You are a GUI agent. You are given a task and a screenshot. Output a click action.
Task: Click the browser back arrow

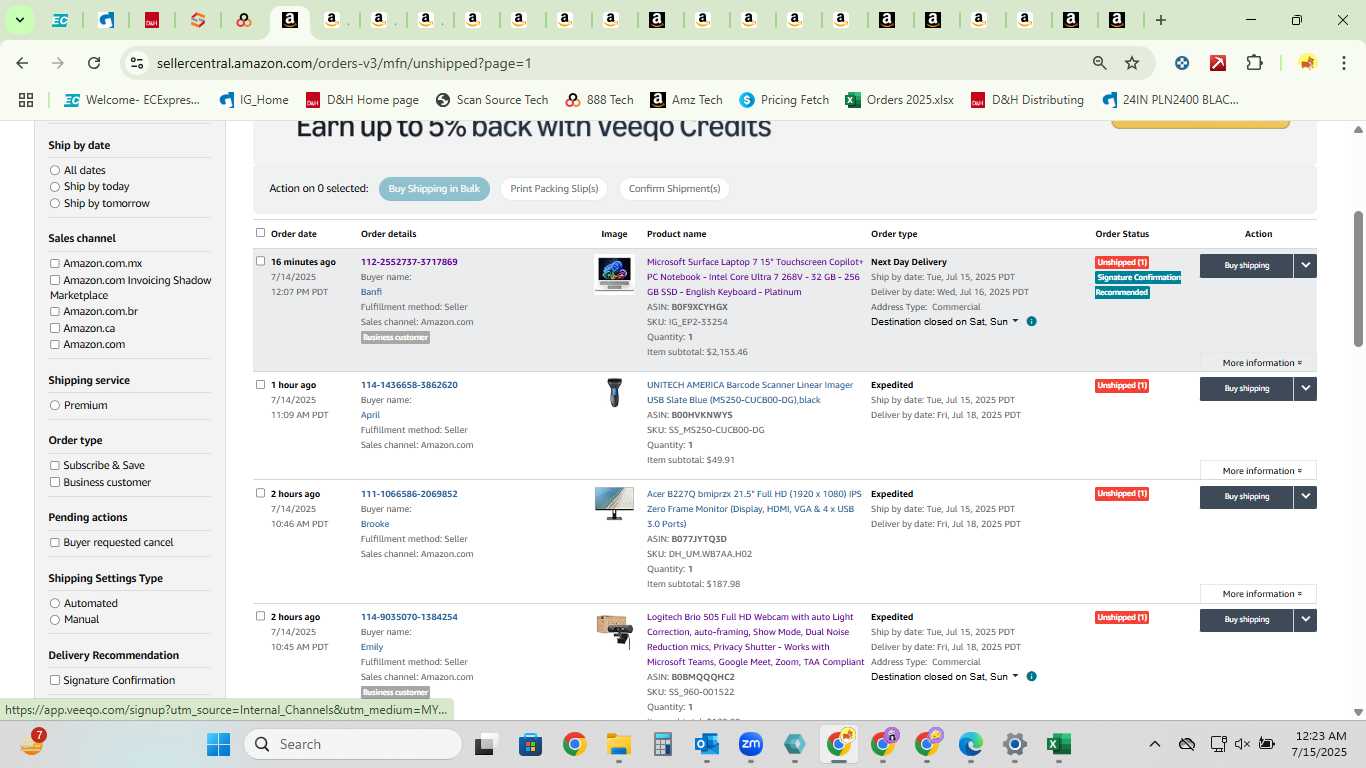[22, 63]
